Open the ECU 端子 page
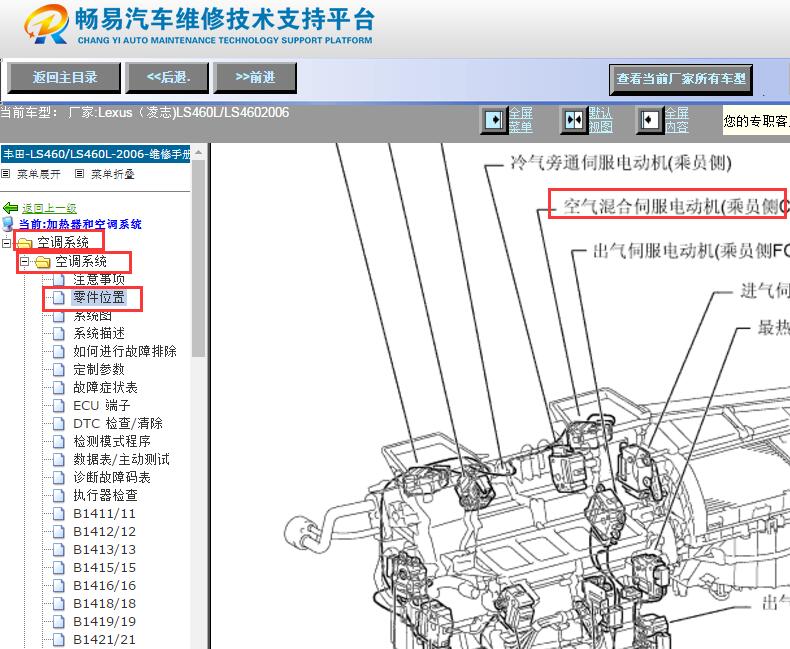The image size is (790, 649). click(x=102, y=406)
